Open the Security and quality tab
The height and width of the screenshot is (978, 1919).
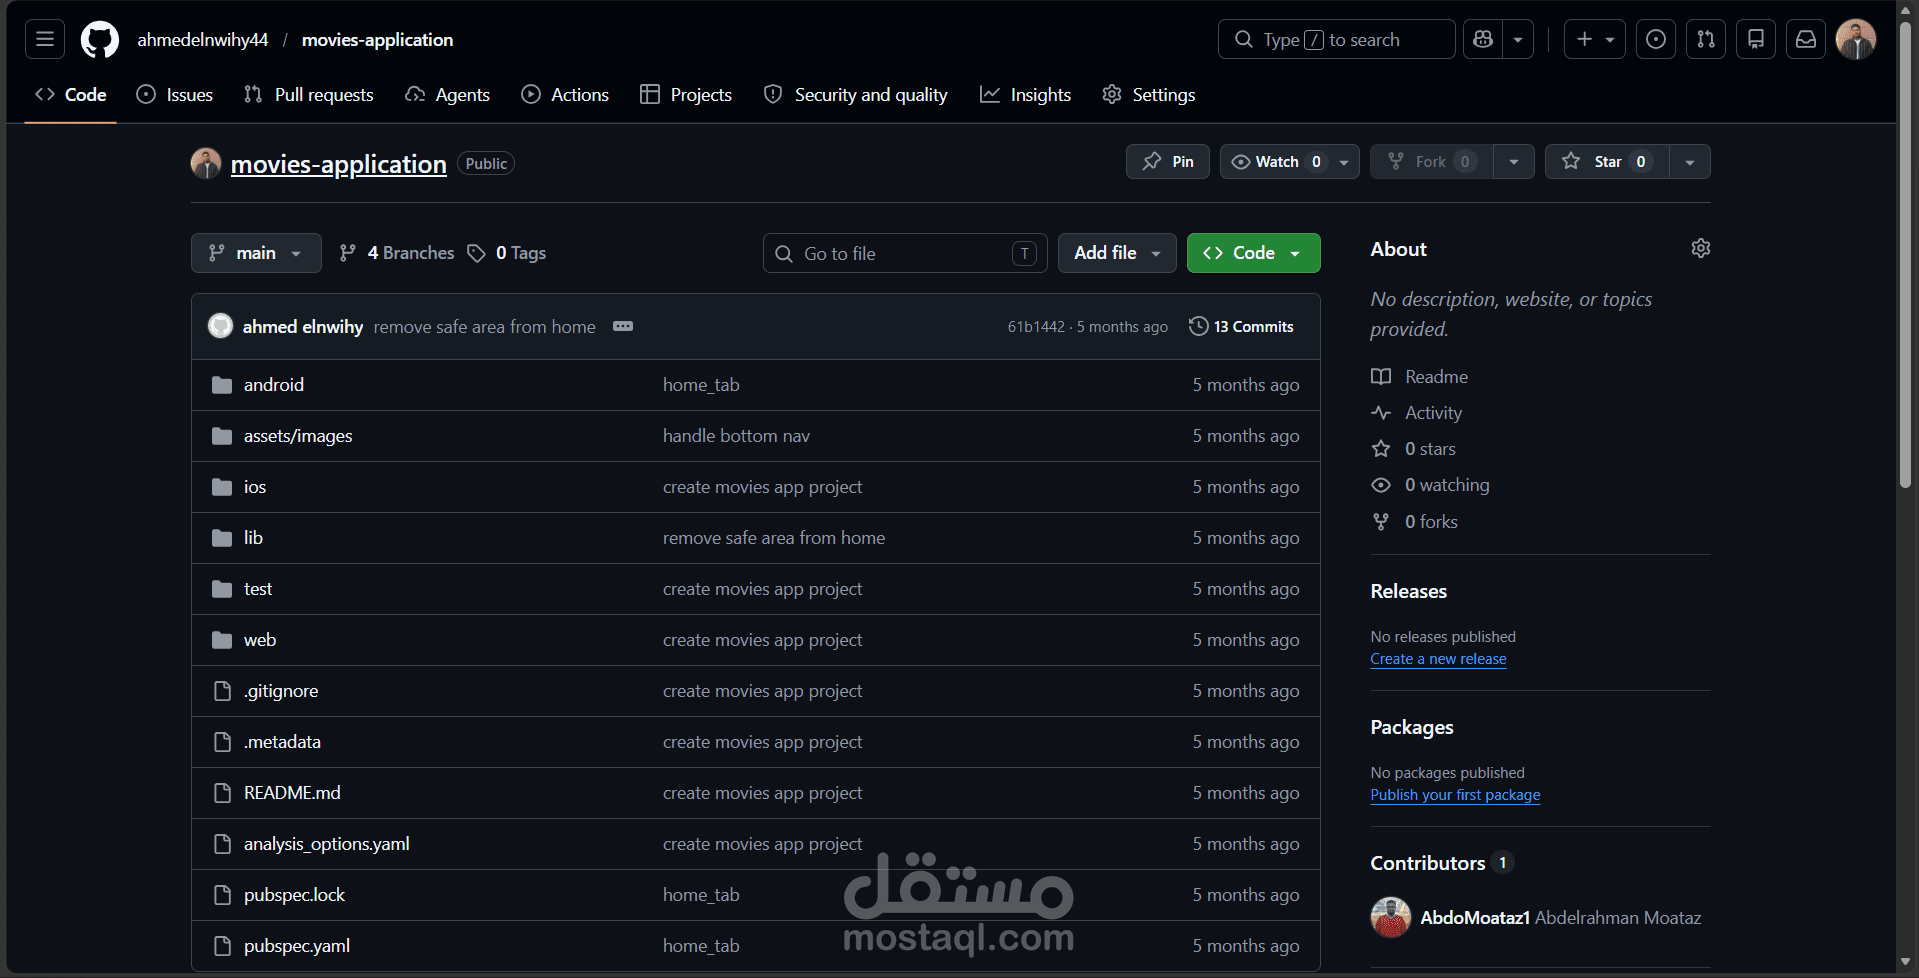coord(856,95)
